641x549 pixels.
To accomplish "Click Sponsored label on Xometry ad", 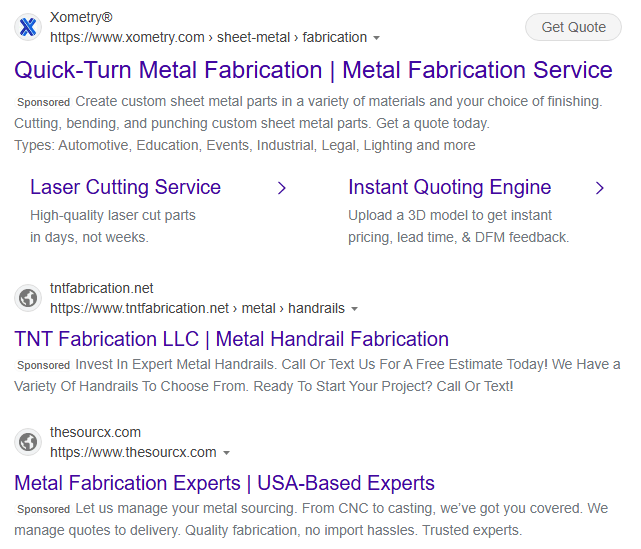I will point(43,102).
